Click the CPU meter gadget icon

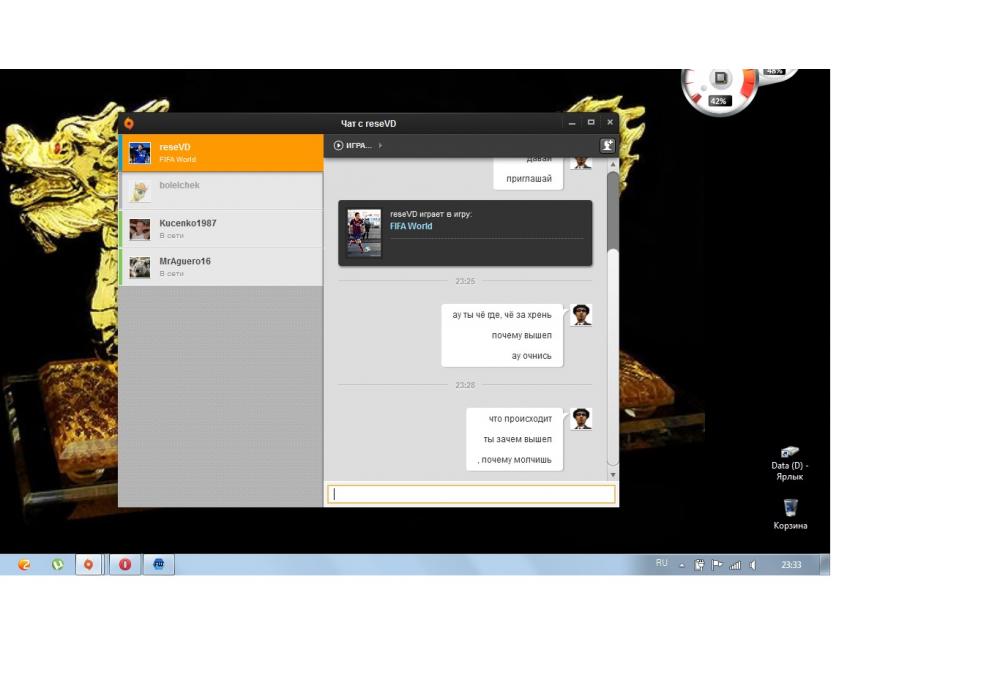pos(719,80)
